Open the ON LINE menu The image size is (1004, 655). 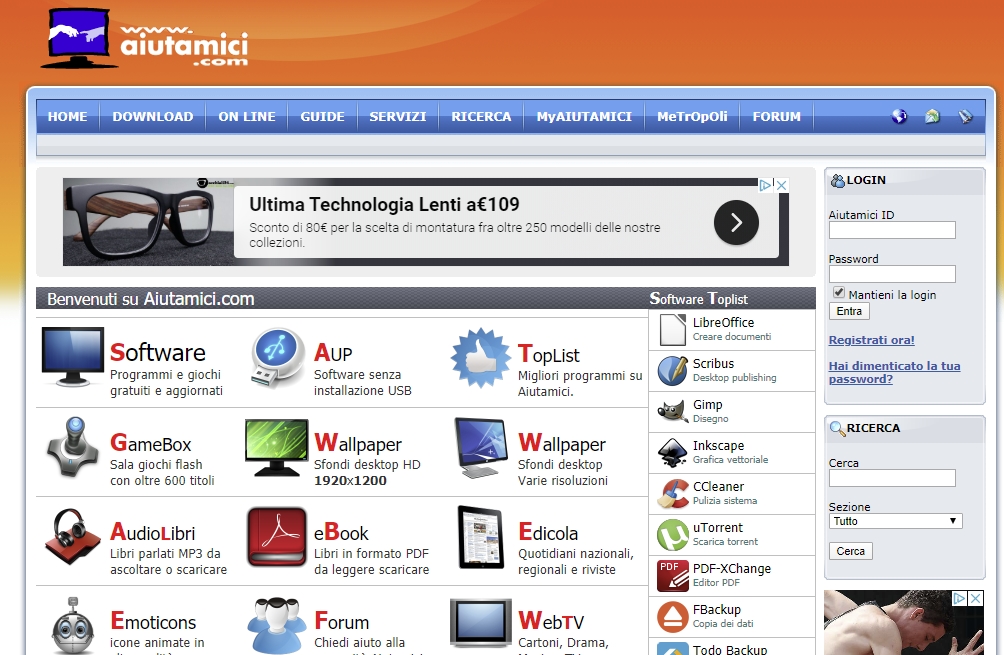click(247, 117)
